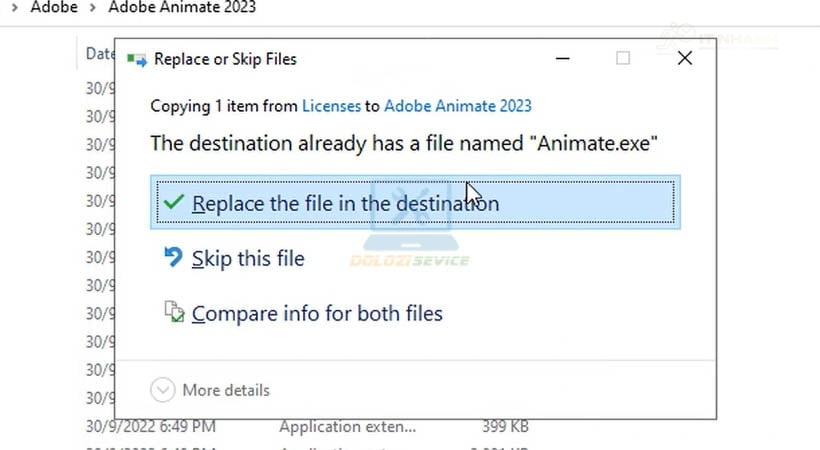Screen dimensions: 820x450
Task: Open the Adobe Animate 2023 destination link
Action: pos(458,106)
